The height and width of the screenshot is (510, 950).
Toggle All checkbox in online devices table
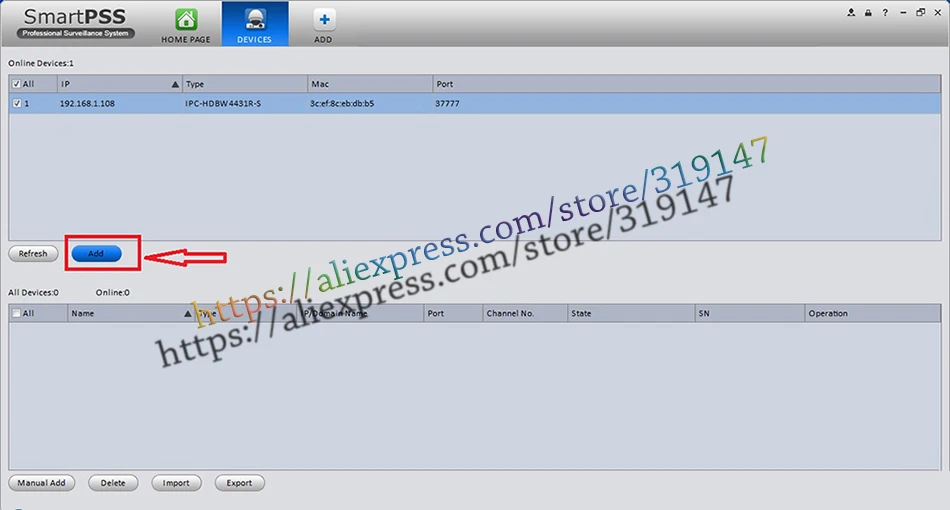(x=16, y=84)
